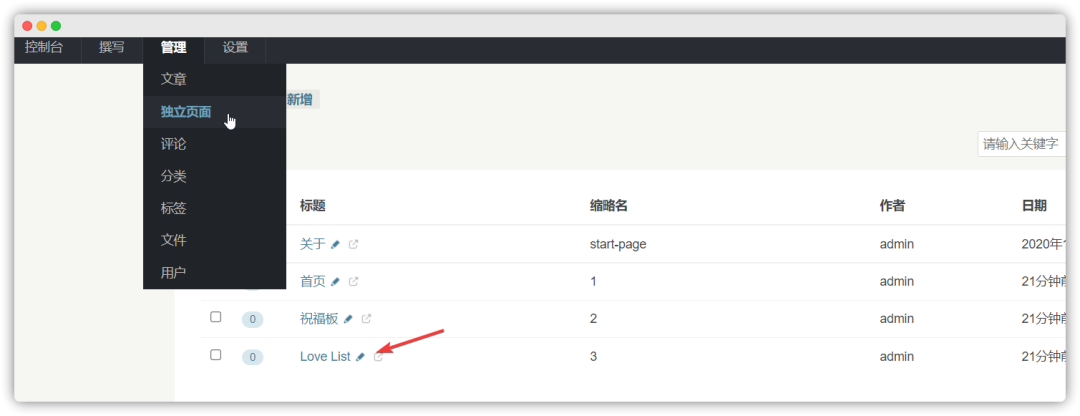
Task: Click the 日期 column header
Action: click(1035, 205)
